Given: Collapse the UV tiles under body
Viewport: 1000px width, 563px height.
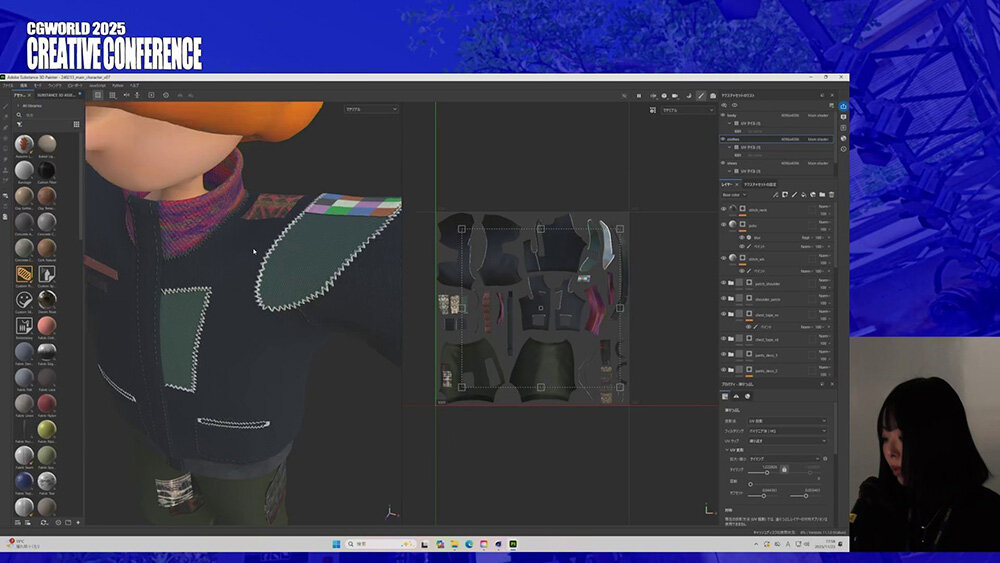Looking at the screenshot, I should 730,123.
